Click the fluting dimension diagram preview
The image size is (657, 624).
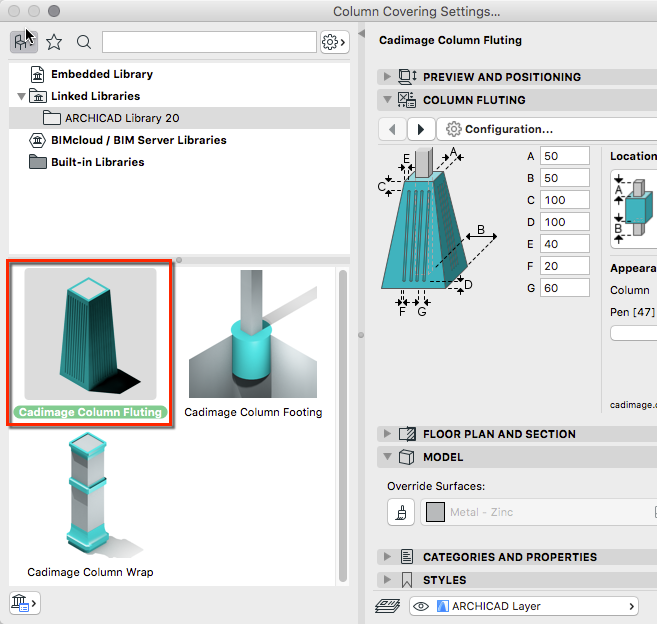(437, 232)
